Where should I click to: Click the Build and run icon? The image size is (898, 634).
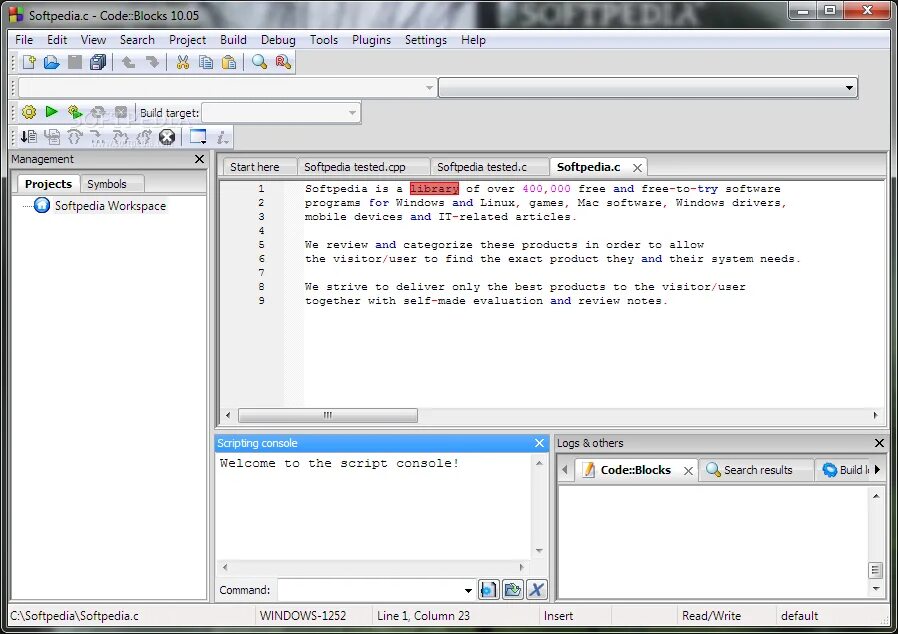[74, 112]
